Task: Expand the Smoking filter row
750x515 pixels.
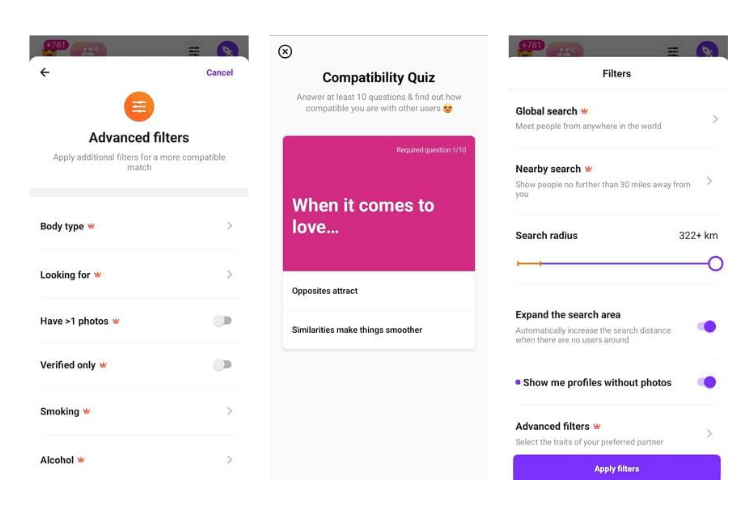Action: [x=139, y=411]
